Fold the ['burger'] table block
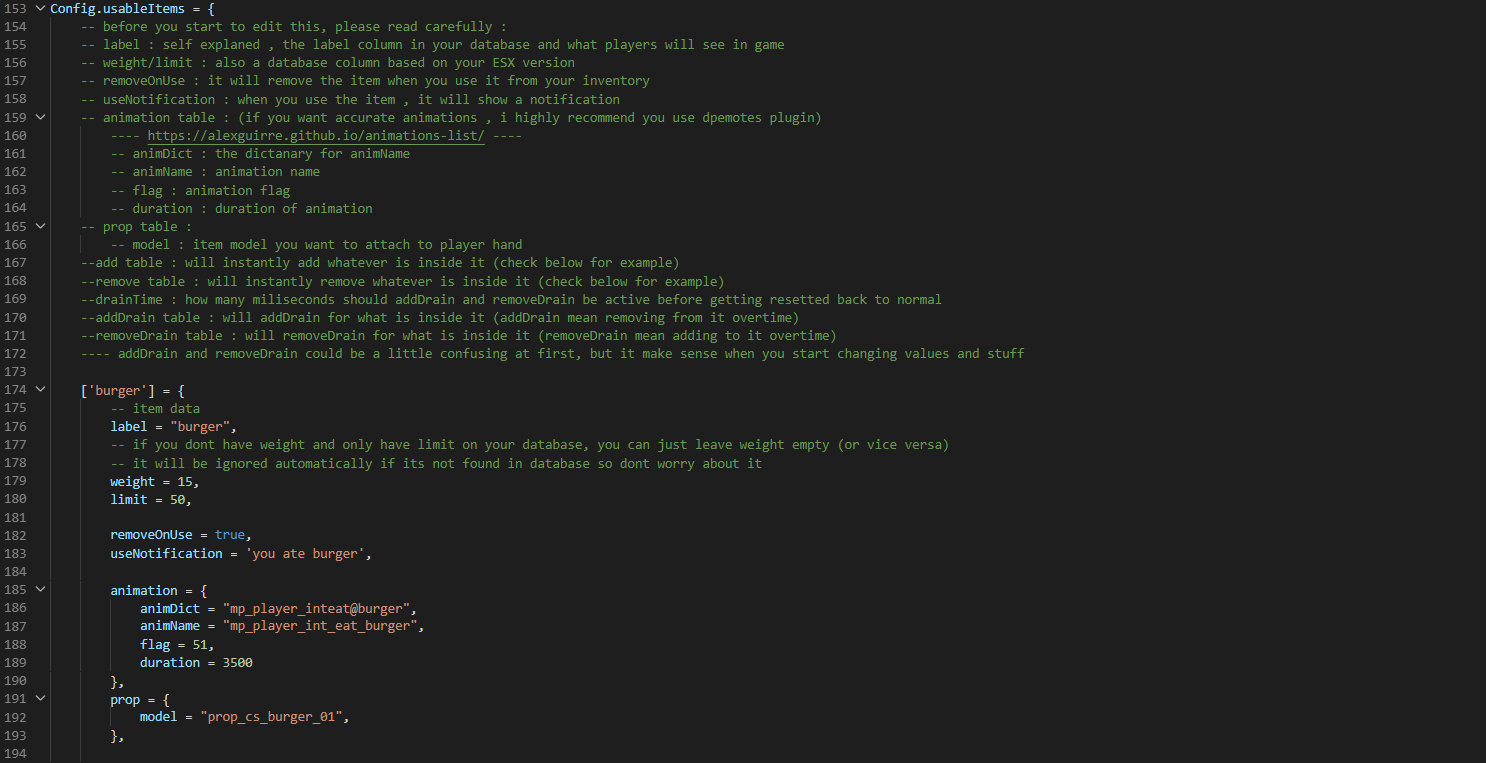Screen dimensions: 1486x763 39,390
